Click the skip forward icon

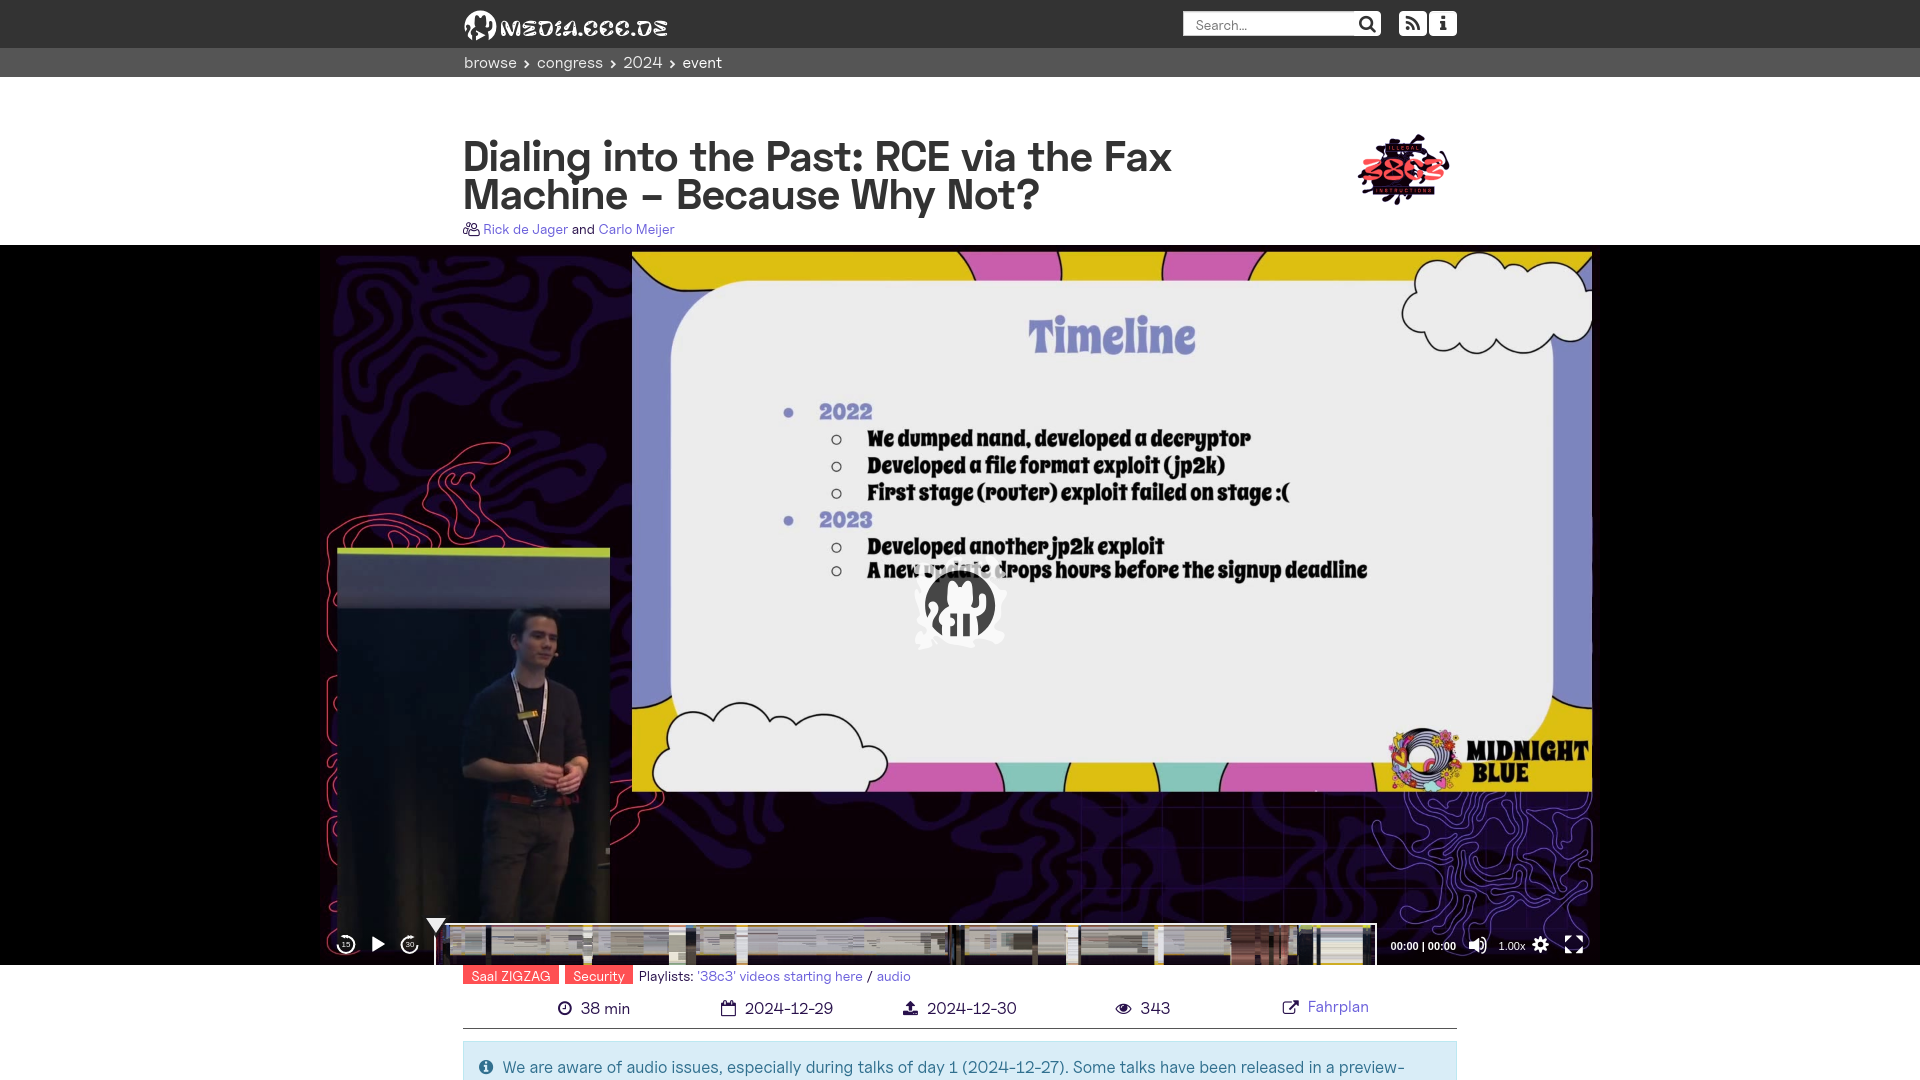pos(409,944)
